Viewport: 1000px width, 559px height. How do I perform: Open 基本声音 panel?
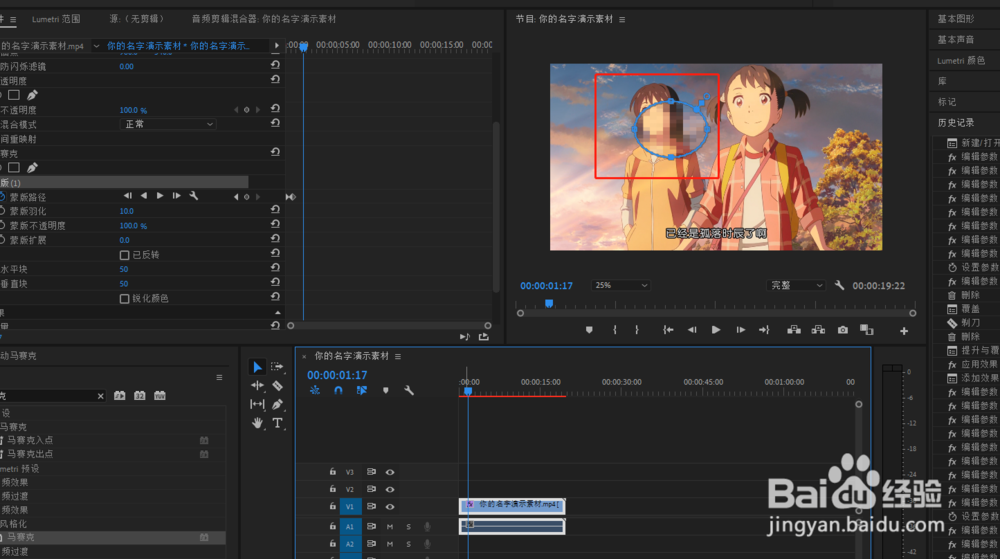coord(955,40)
